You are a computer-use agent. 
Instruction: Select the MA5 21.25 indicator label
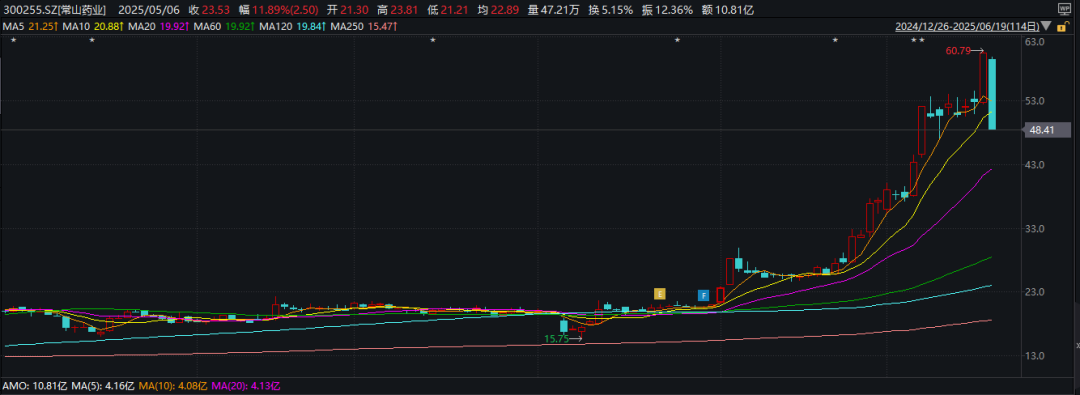(x=30, y=27)
